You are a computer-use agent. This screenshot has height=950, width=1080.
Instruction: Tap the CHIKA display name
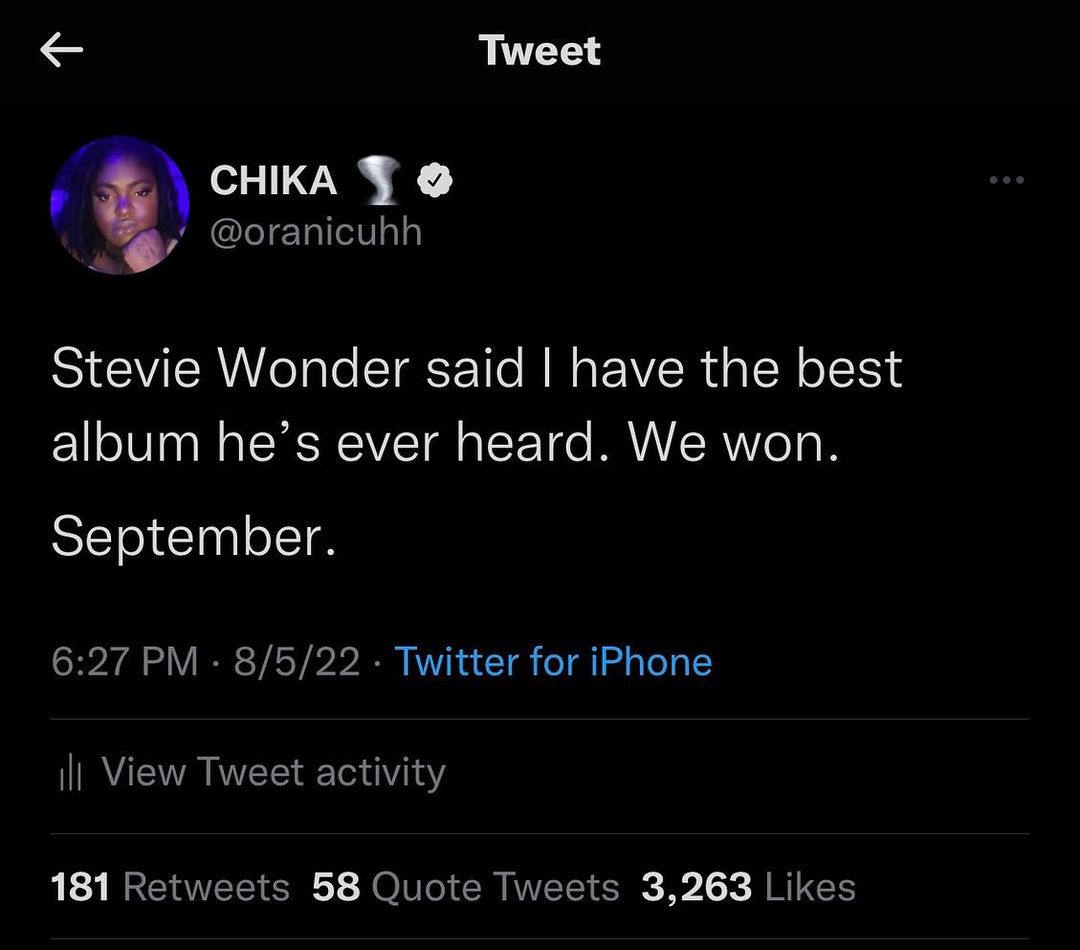point(272,181)
